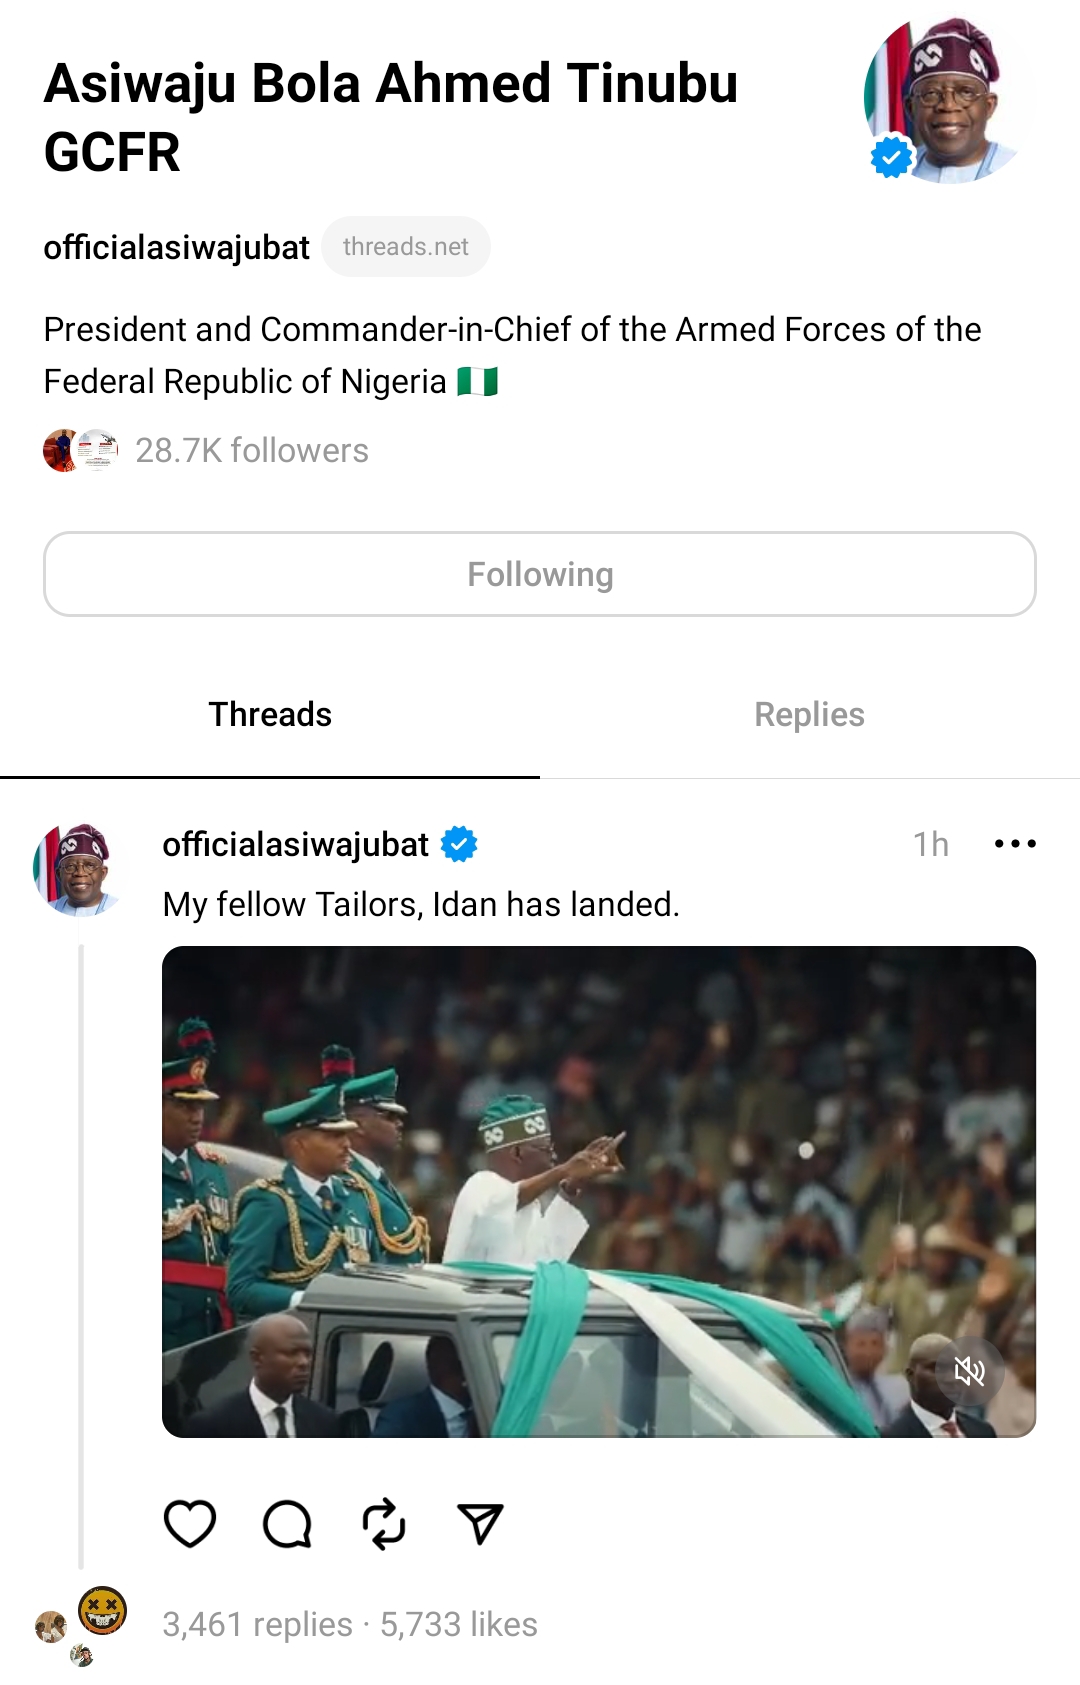View the 3,461 replies
This screenshot has height=1685, width=1080.
click(257, 1624)
